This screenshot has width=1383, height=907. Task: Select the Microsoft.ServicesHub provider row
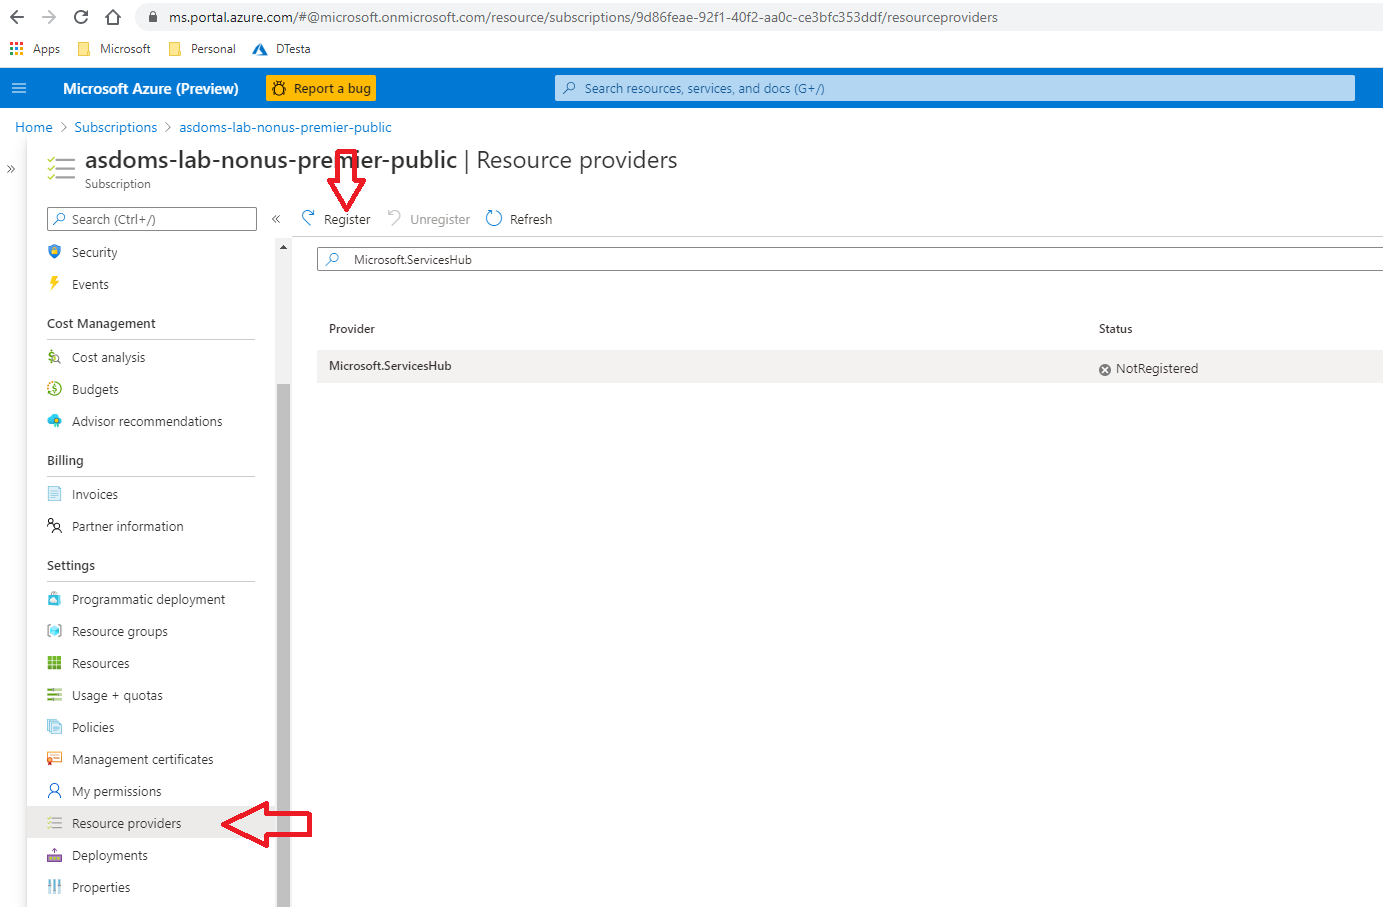pyautogui.click(x=850, y=367)
